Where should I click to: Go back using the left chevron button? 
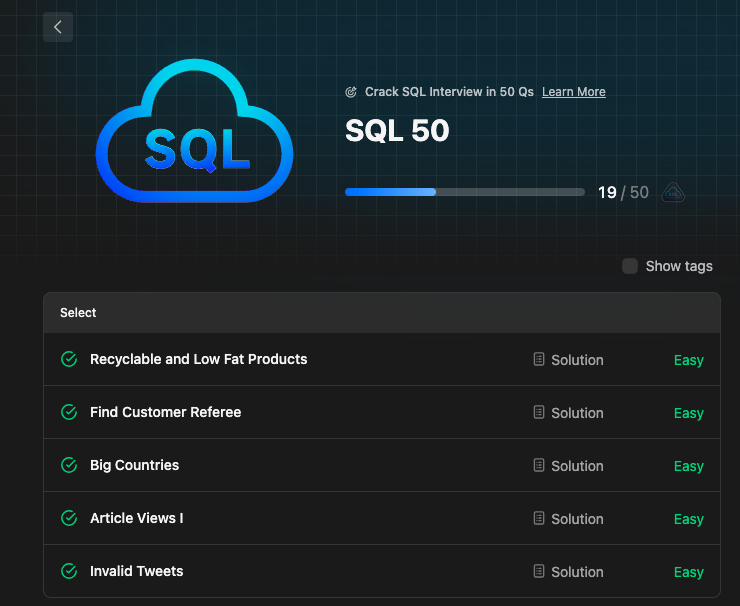click(58, 27)
